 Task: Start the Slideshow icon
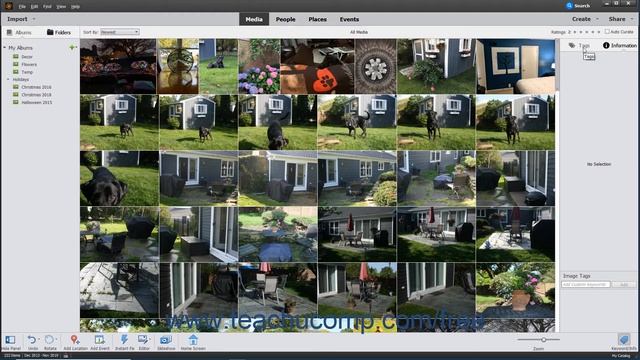pos(166,340)
